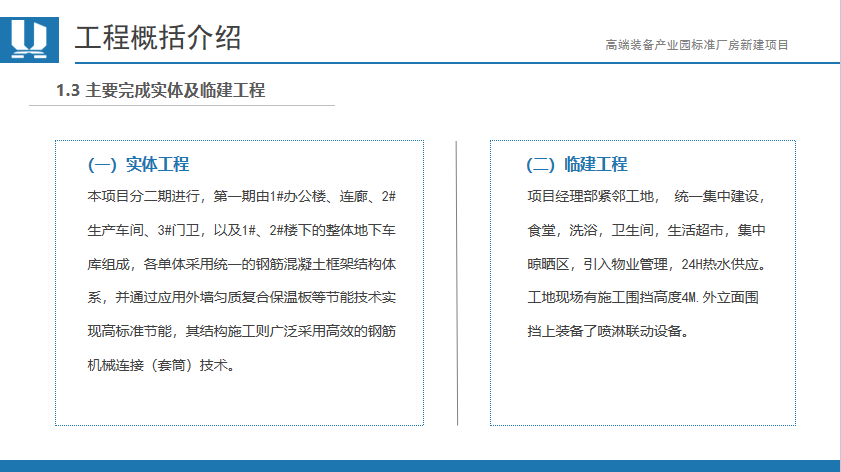
Task: Click the line starting with 项目经理部紧邻工地
Action: click(645, 196)
